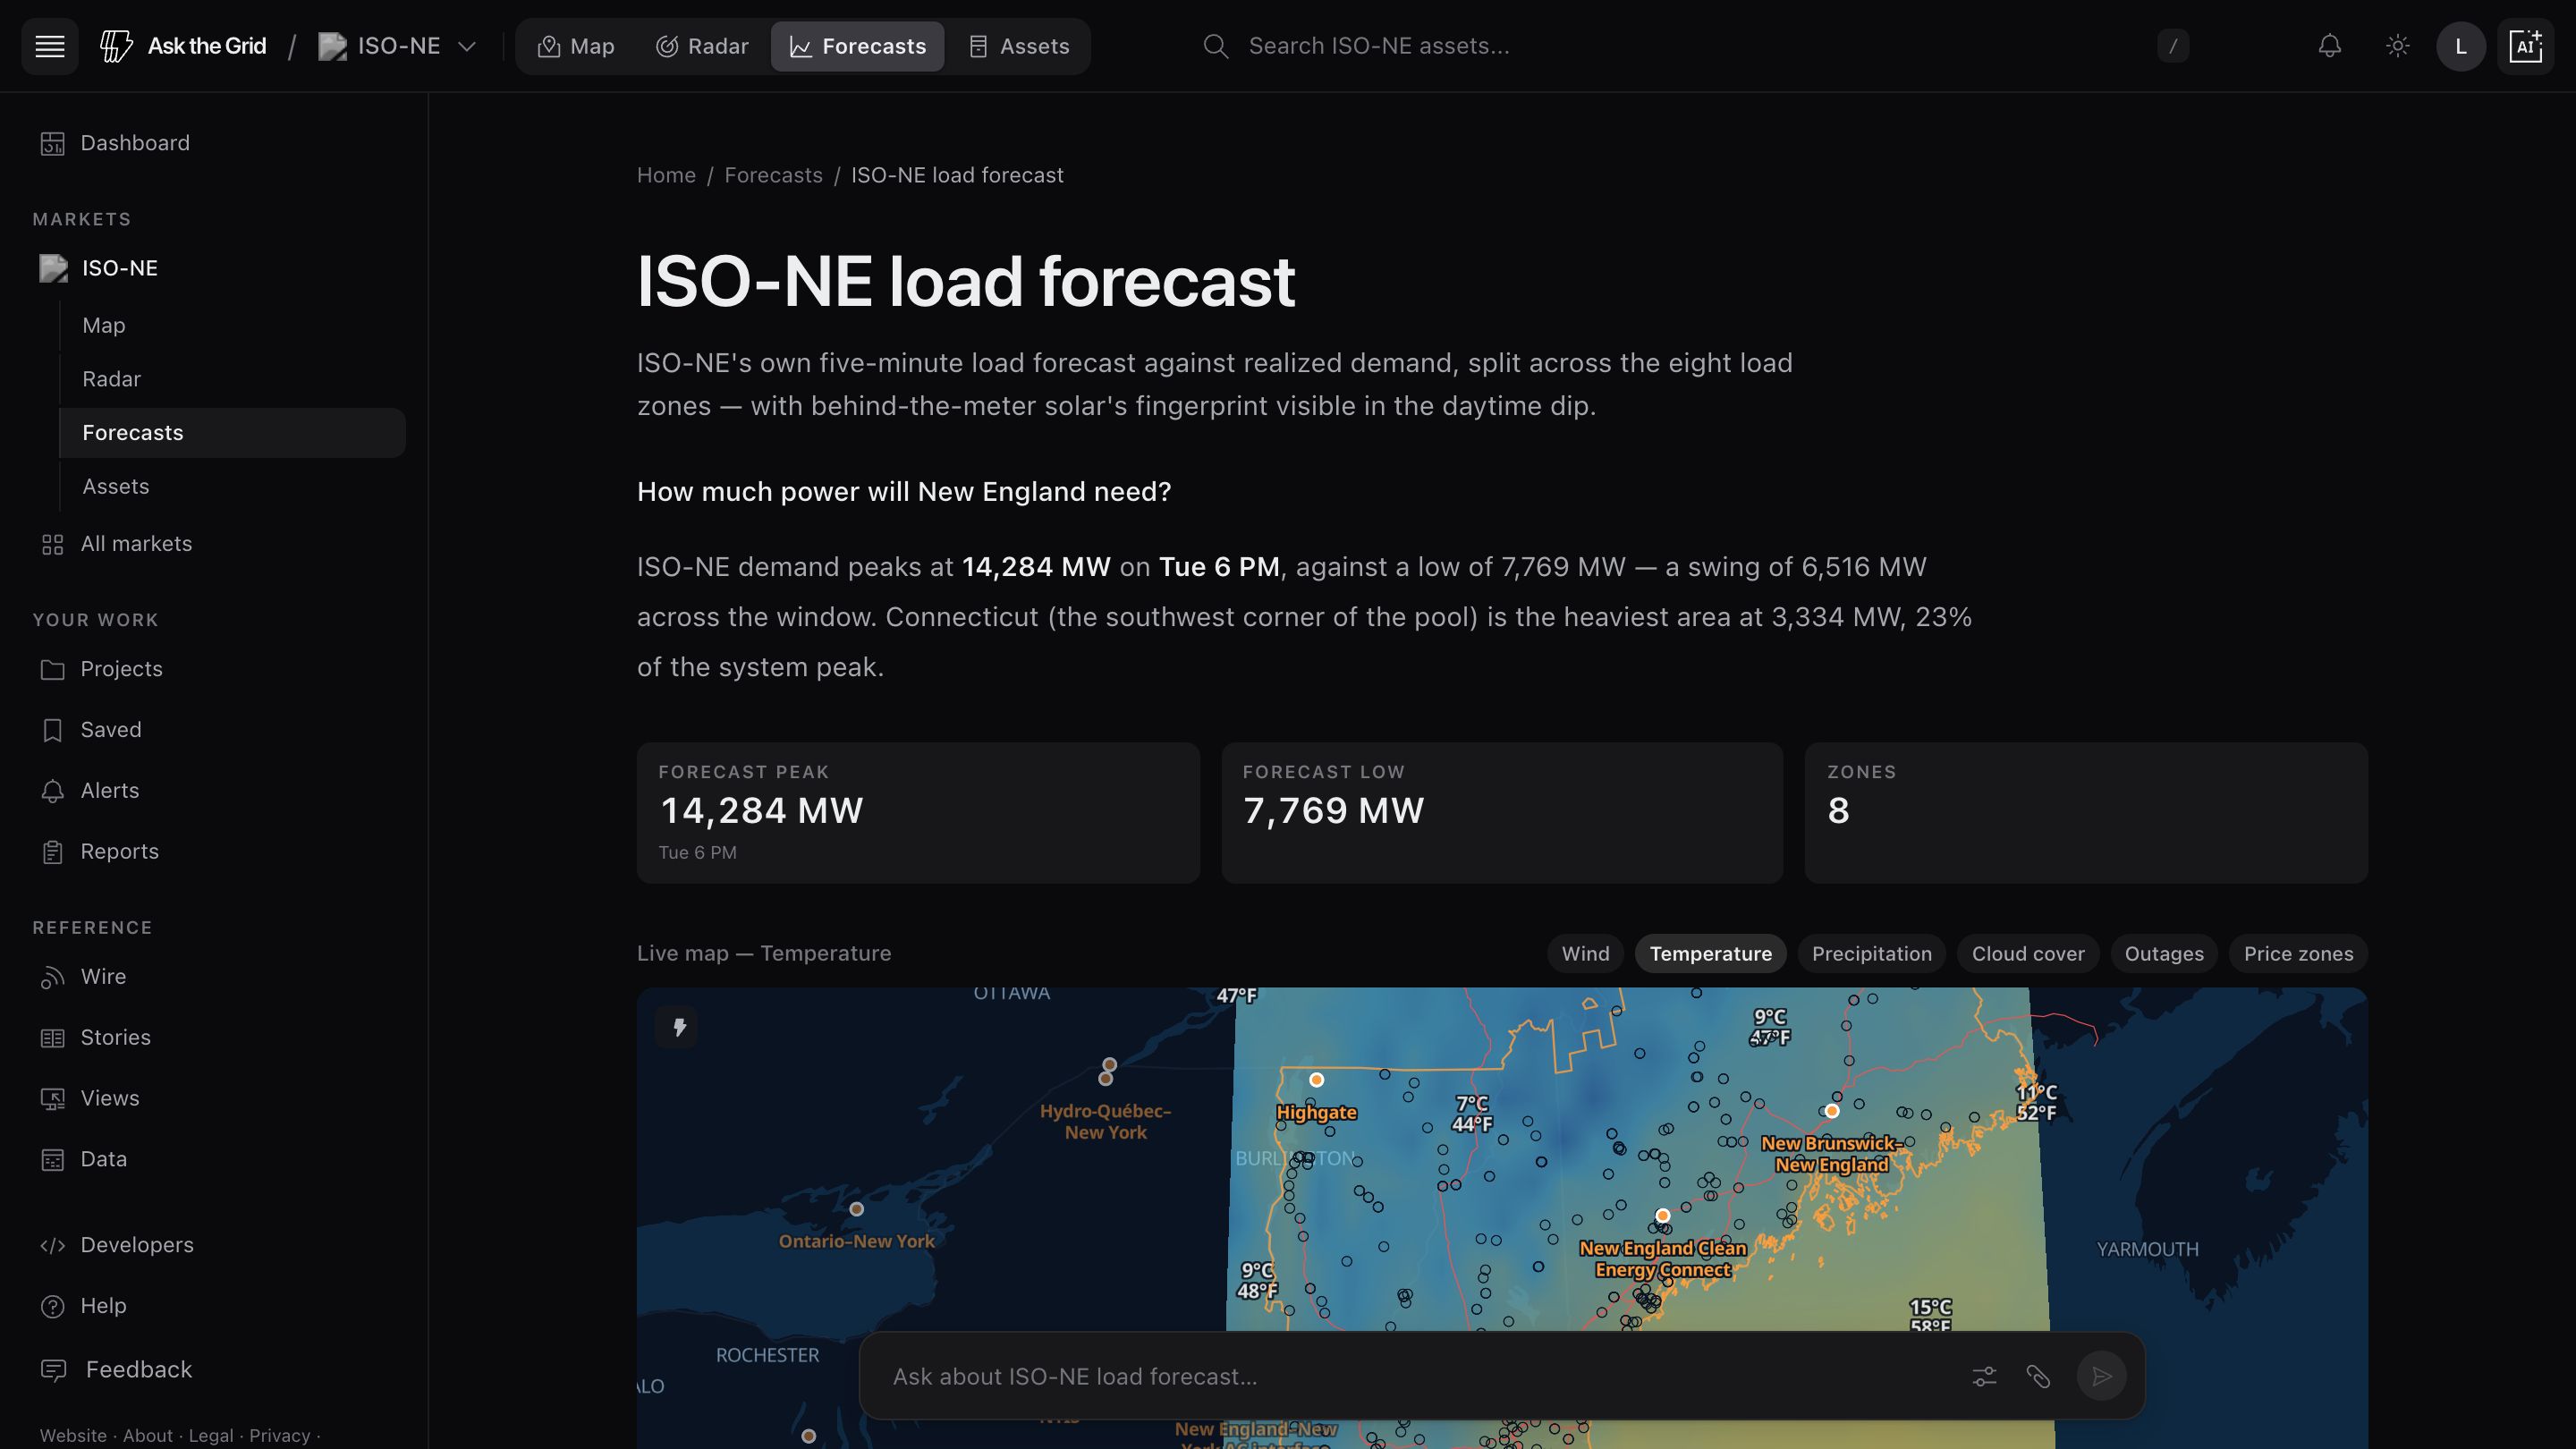Enable the Precipitation map layer

point(1871,954)
